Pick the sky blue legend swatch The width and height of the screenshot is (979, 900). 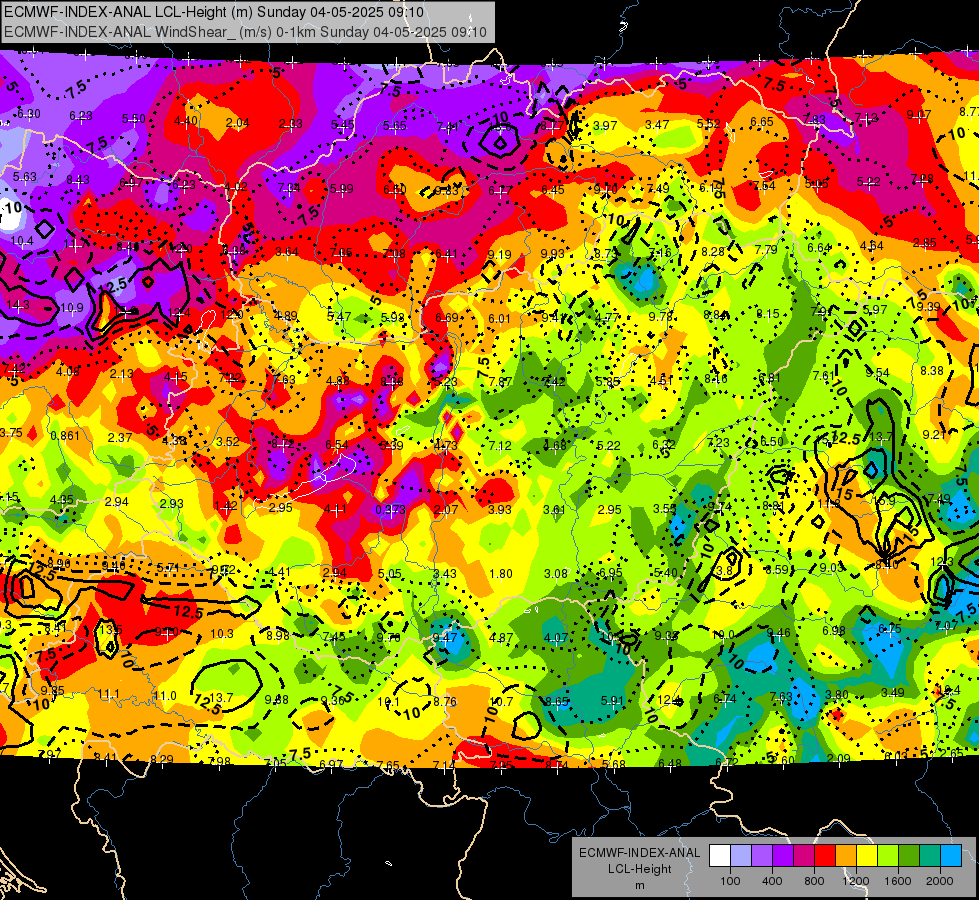950,856
